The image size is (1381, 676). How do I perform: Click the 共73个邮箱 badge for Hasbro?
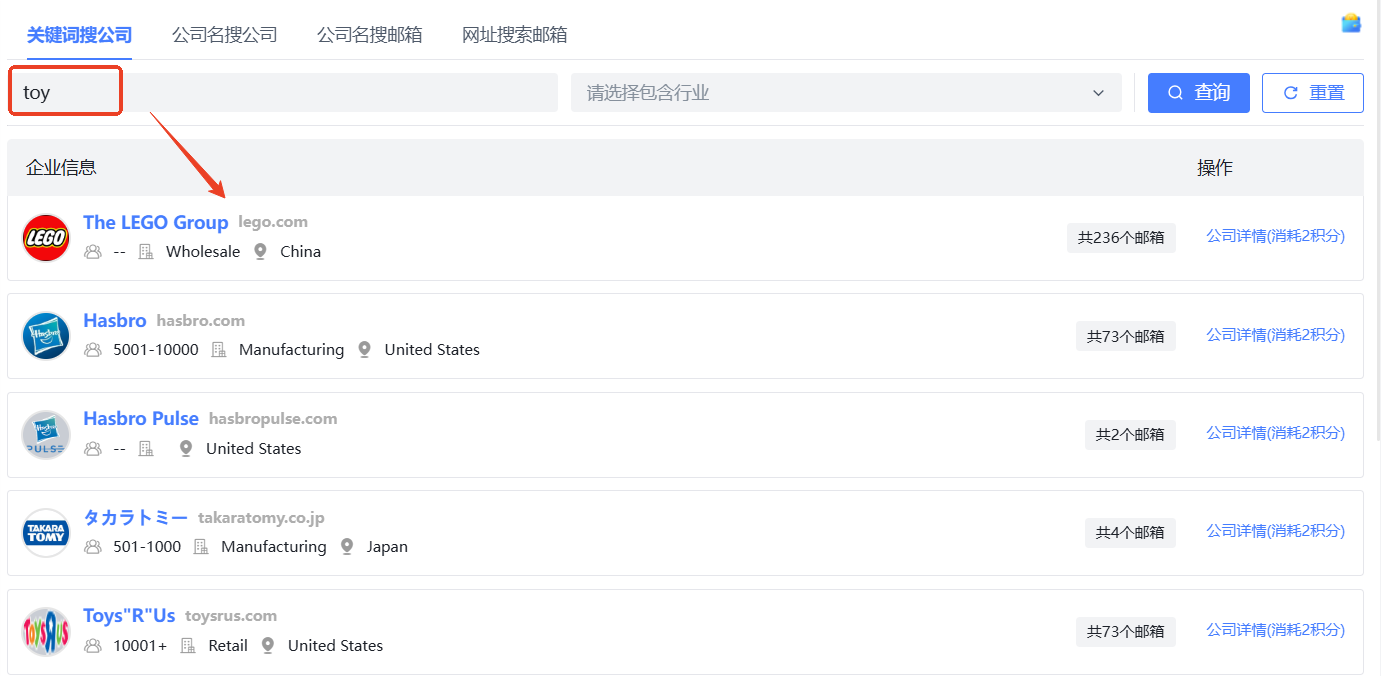(1126, 336)
